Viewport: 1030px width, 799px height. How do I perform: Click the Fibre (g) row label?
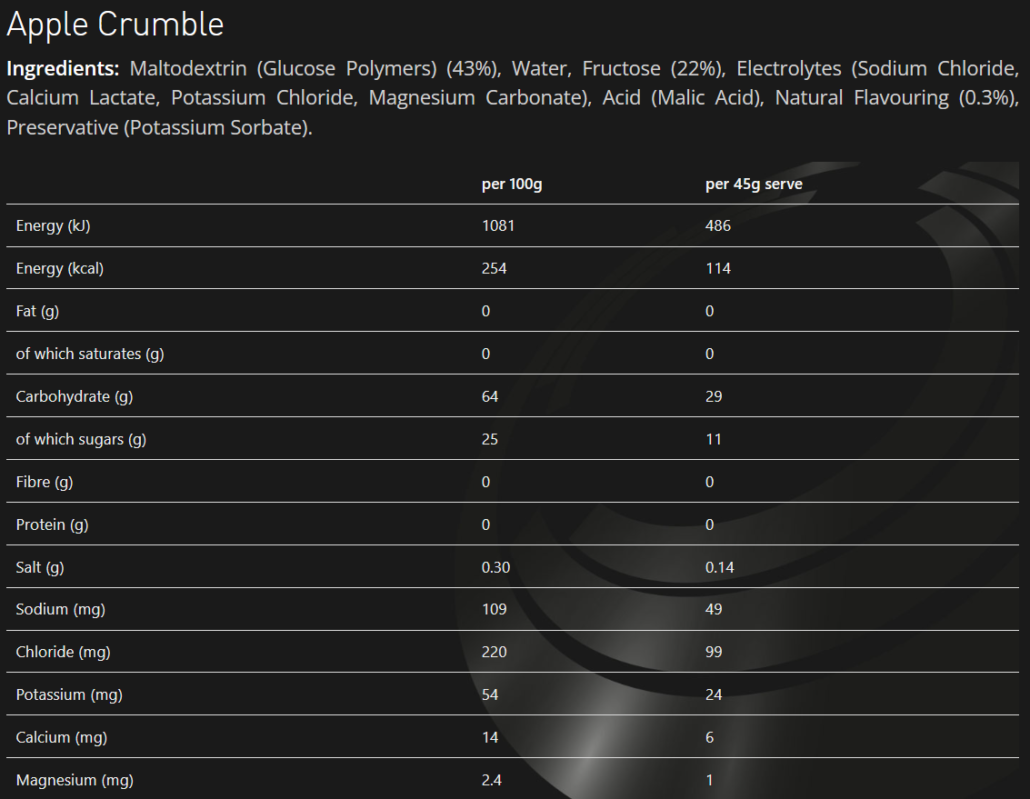(x=44, y=482)
